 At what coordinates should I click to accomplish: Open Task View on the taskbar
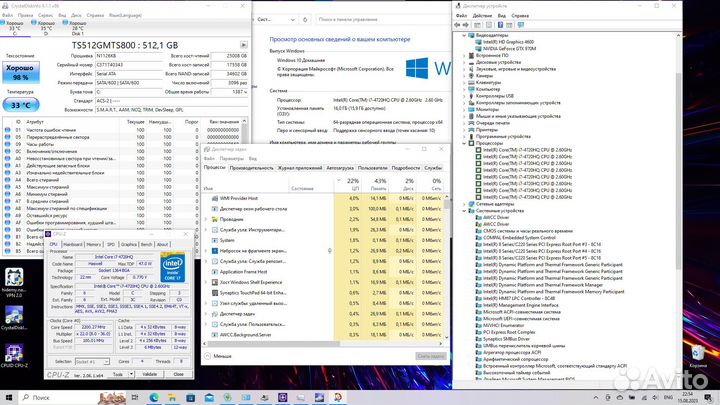pos(135,398)
